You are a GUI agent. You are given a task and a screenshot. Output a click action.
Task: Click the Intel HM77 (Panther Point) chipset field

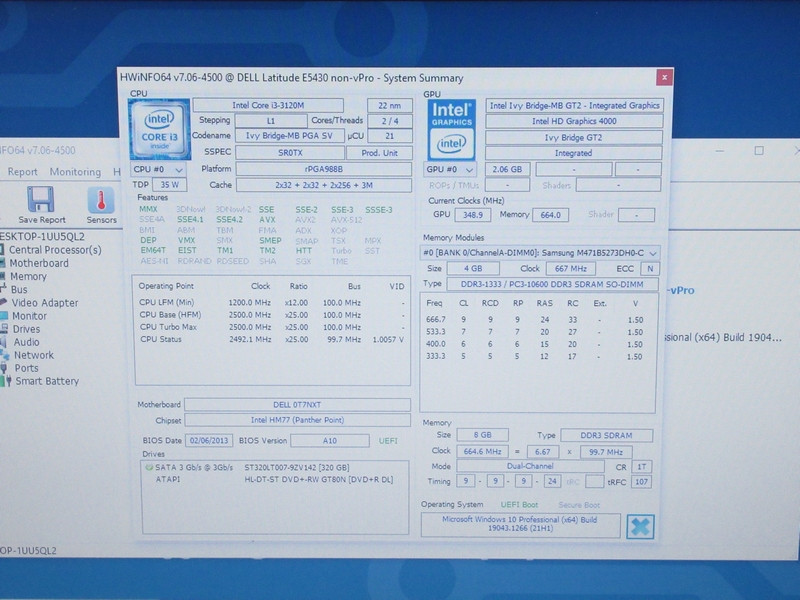297,420
